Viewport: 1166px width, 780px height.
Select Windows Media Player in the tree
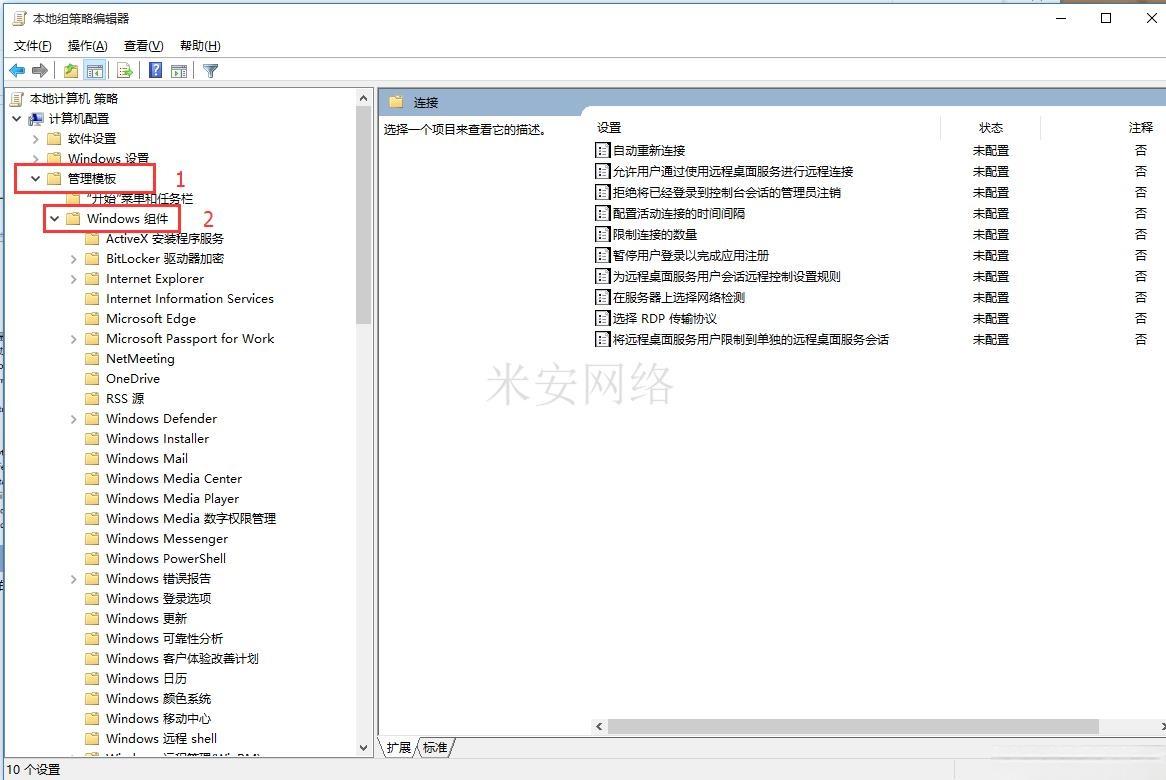173,499
